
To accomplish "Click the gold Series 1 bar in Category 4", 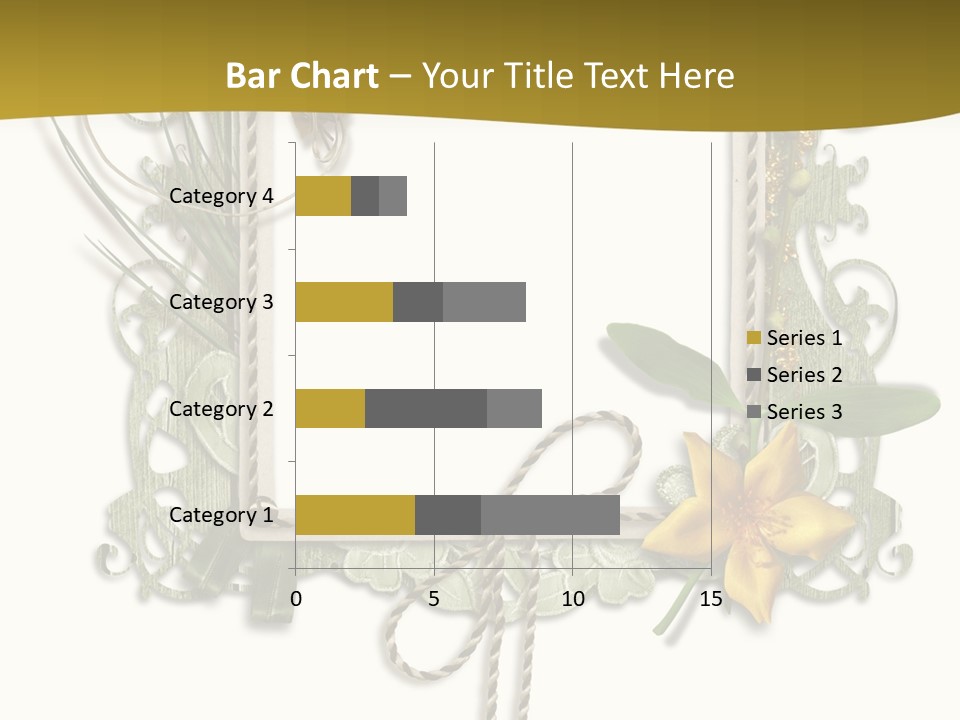I will pyautogui.click(x=323, y=196).
